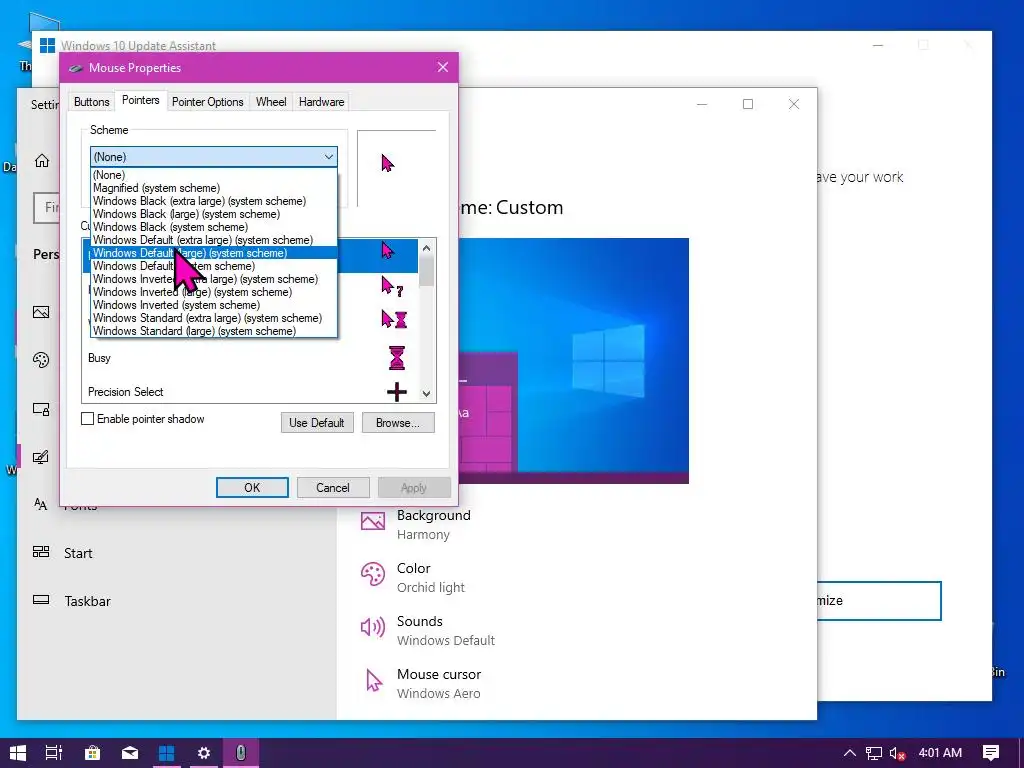Open Fonts icon in Settings sidebar
Image resolution: width=1024 pixels, height=768 pixels.
coord(40,504)
